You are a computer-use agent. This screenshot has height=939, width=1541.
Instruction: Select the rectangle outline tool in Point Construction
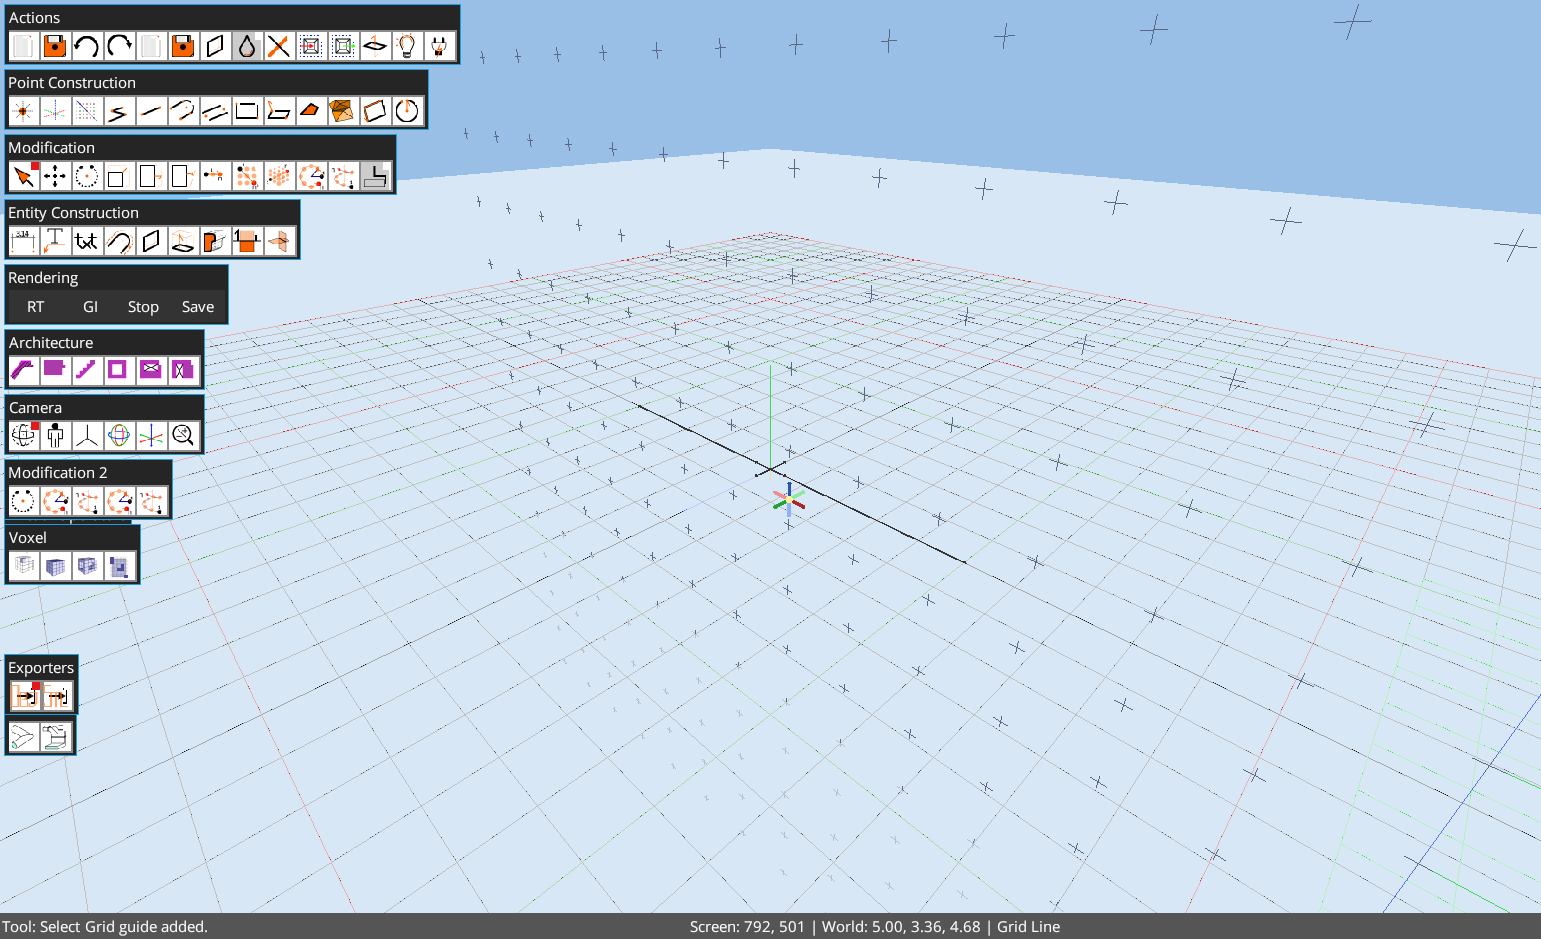[x=247, y=111]
